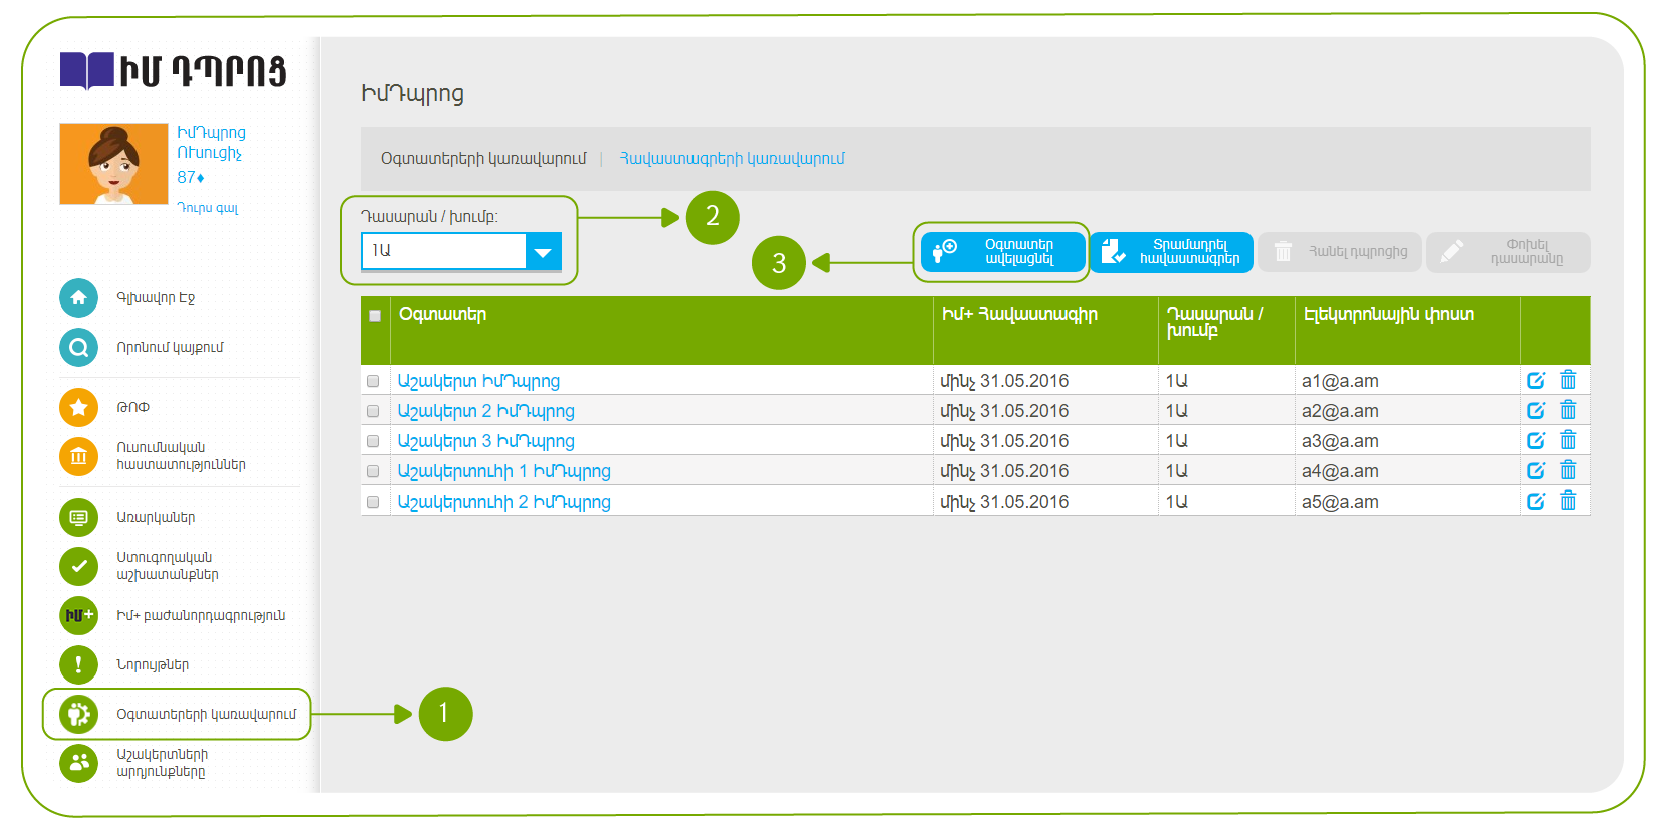Screen dimensions: 1667x832
Task: Select Օգտատերերի կառավարում tab
Action: click(x=483, y=159)
